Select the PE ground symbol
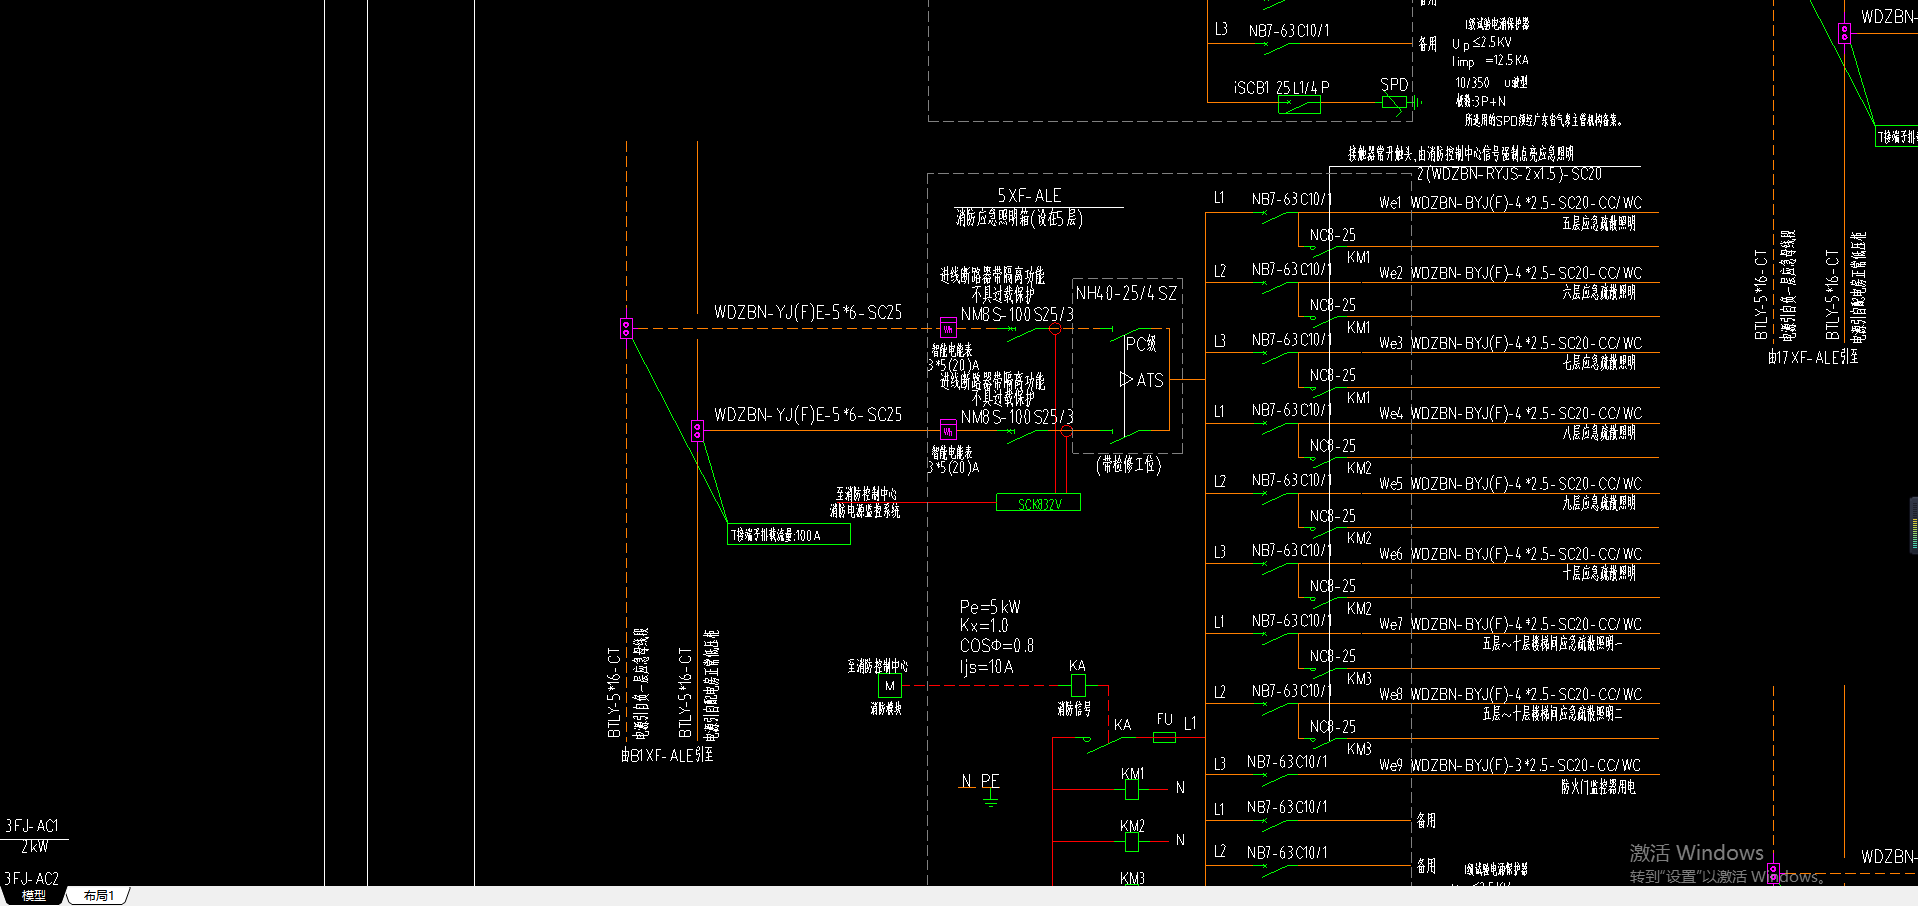 point(990,798)
